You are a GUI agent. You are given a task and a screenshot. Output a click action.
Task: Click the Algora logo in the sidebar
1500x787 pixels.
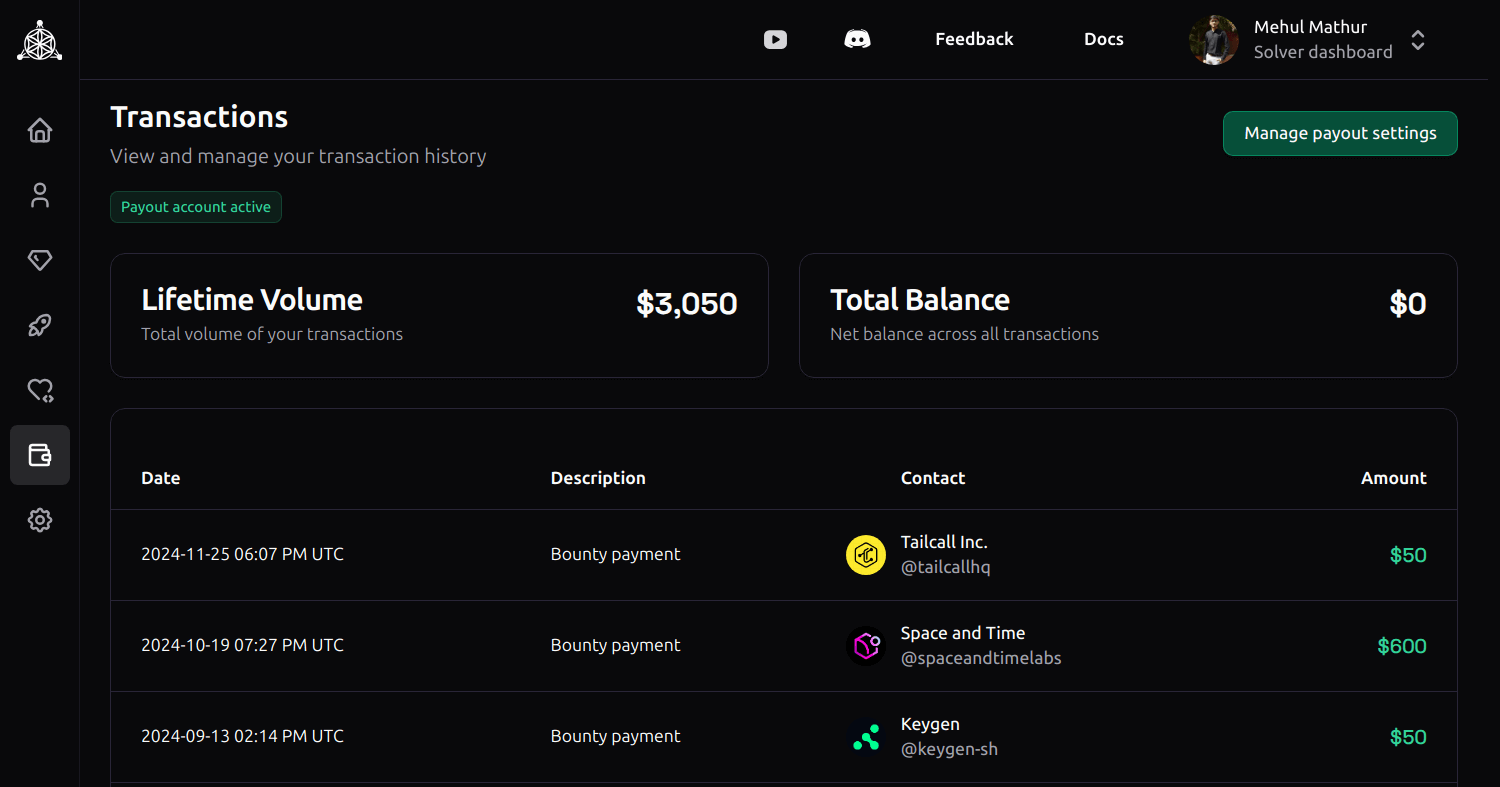click(x=40, y=40)
